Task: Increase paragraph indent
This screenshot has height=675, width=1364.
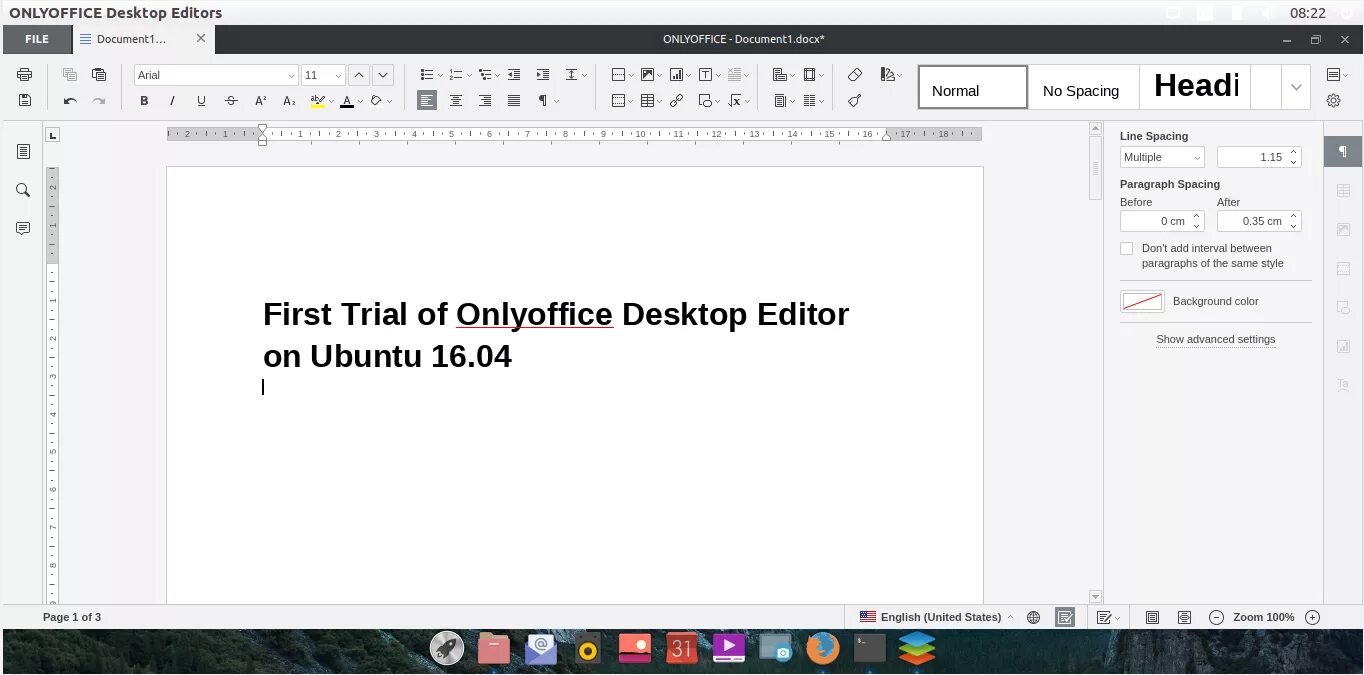Action: (x=543, y=75)
